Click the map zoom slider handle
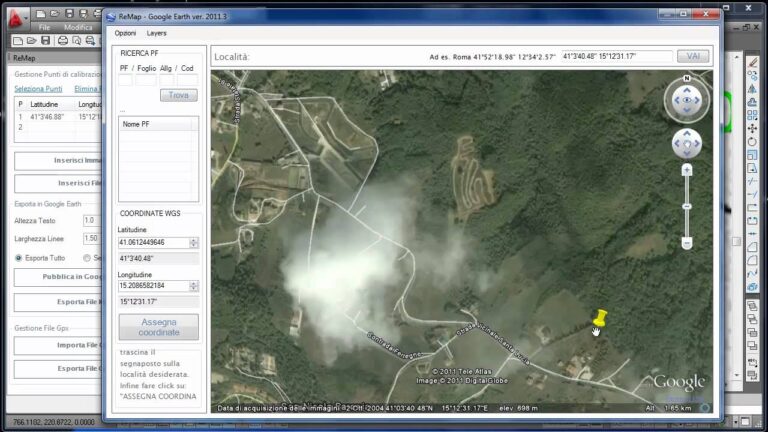This screenshot has width=768, height=432. (x=687, y=207)
